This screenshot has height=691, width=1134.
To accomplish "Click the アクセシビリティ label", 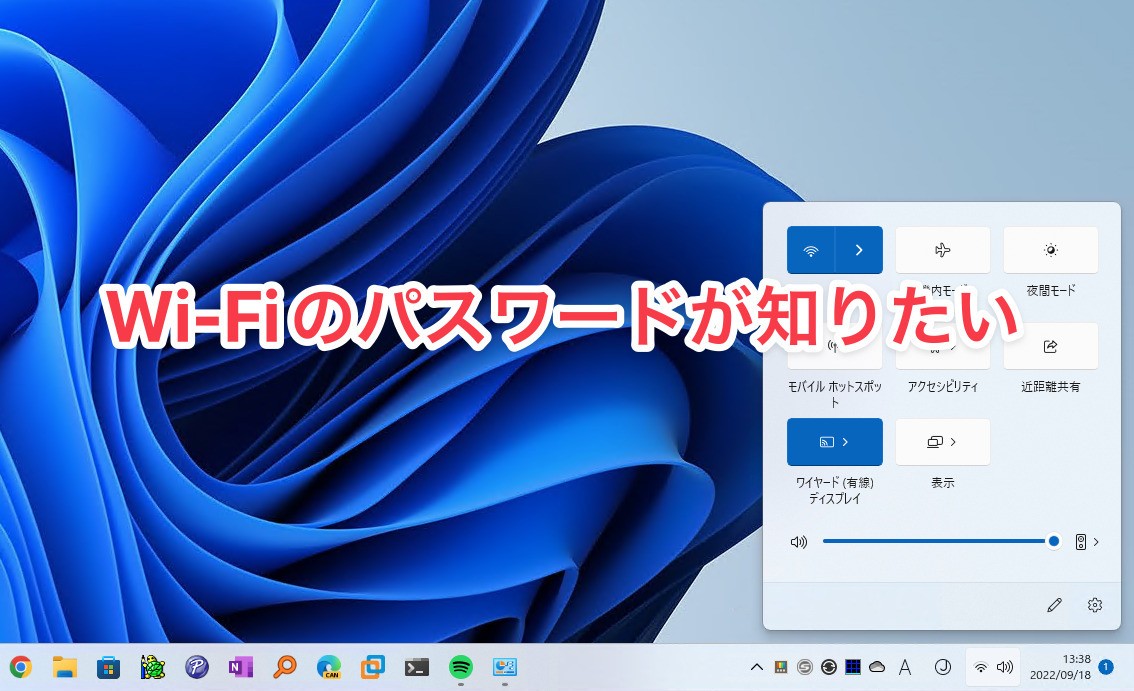I will (x=942, y=387).
